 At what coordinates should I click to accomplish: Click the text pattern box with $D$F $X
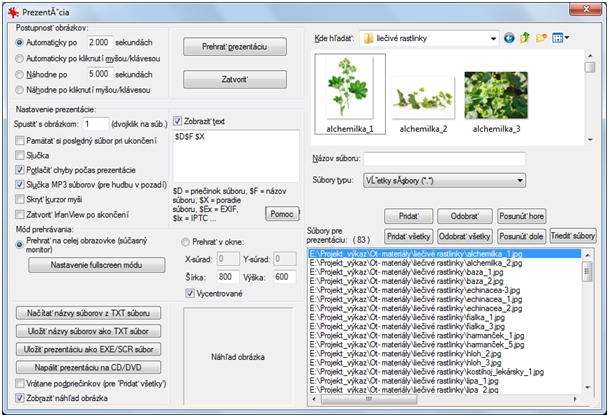click(236, 156)
